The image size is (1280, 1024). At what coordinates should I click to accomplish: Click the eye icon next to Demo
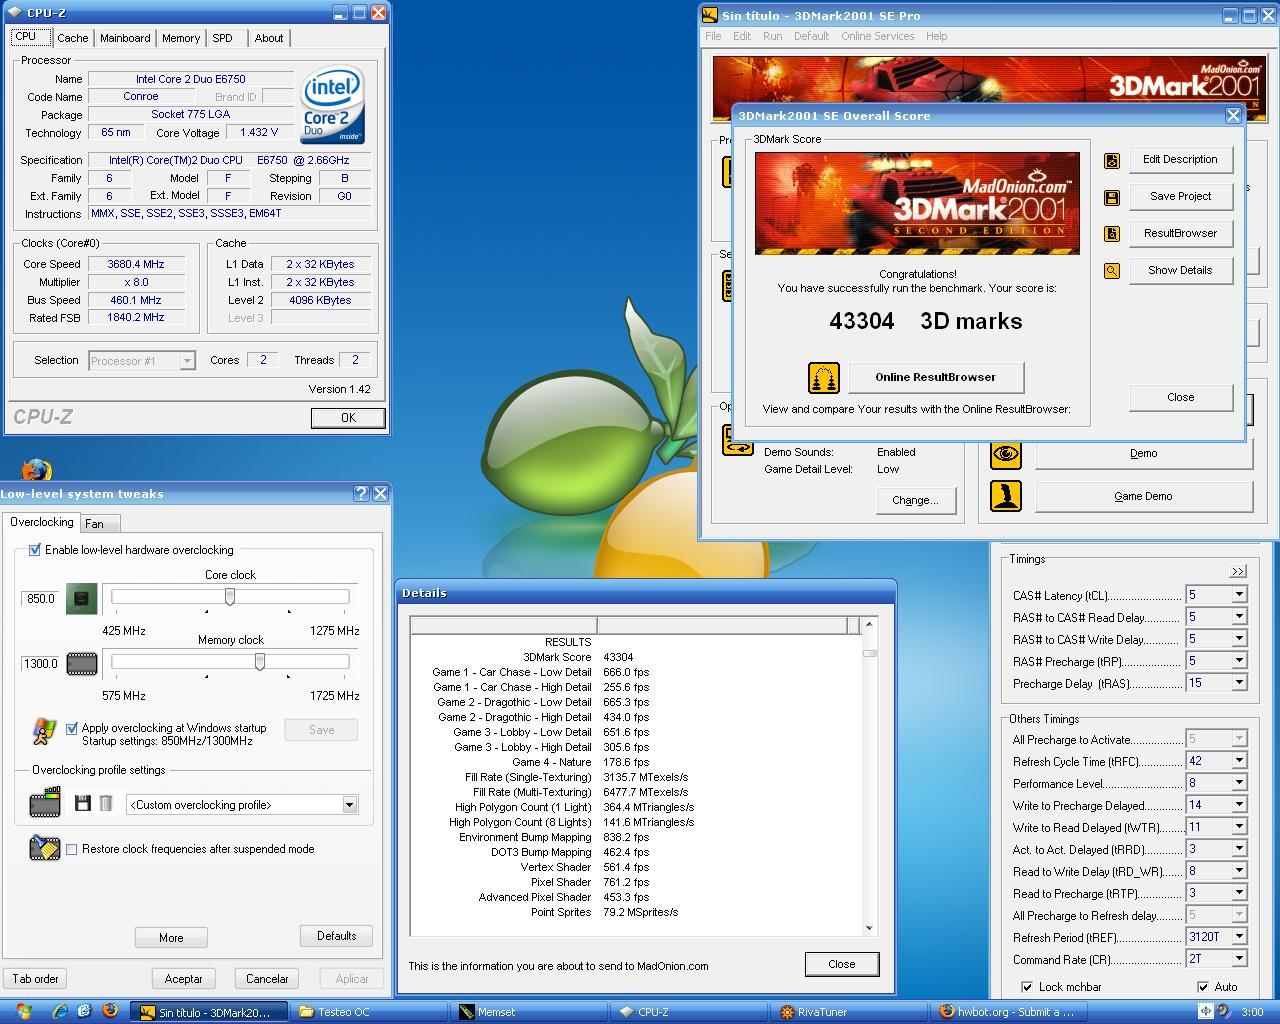1006,454
